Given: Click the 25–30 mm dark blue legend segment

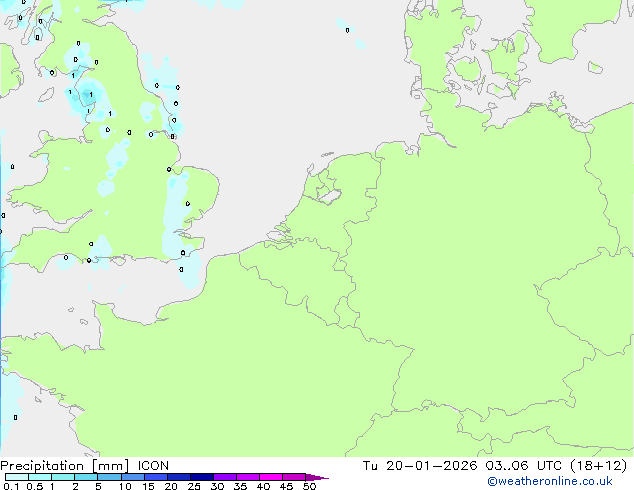Looking at the screenshot, I should [x=202, y=477].
